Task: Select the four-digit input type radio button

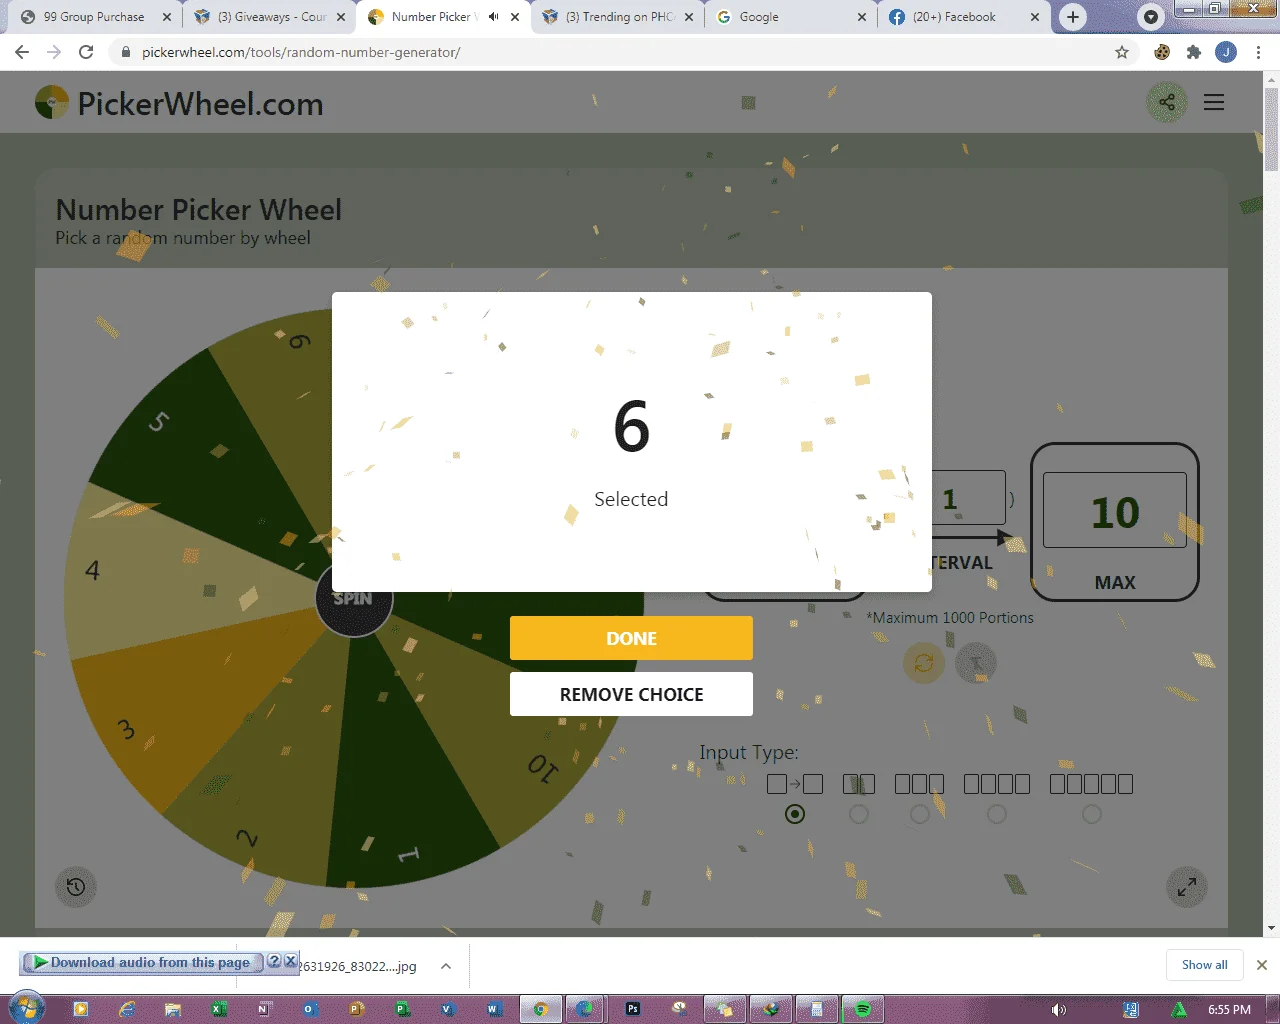Action: pyautogui.click(x=997, y=814)
